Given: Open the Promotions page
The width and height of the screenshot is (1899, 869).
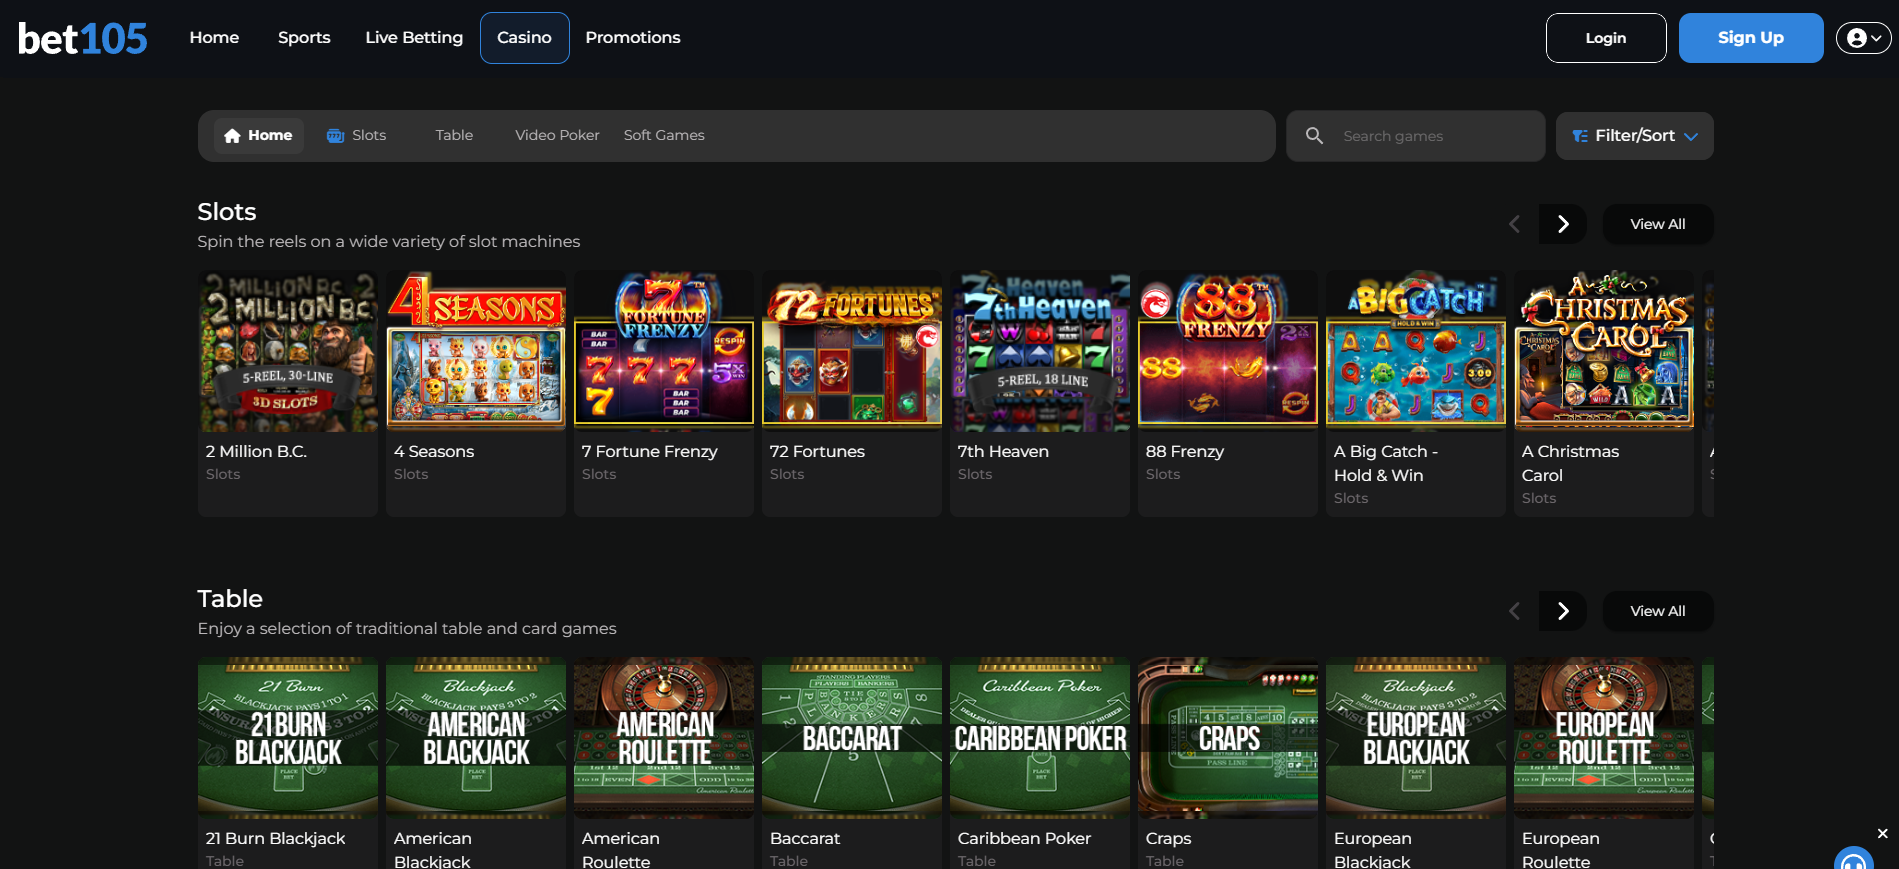Looking at the screenshot, I should coord(633,37).
